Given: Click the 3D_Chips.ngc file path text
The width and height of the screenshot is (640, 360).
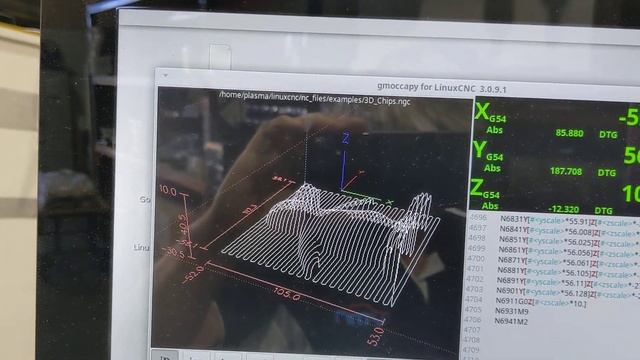Looking at the screenshot, I should [314, 98].
